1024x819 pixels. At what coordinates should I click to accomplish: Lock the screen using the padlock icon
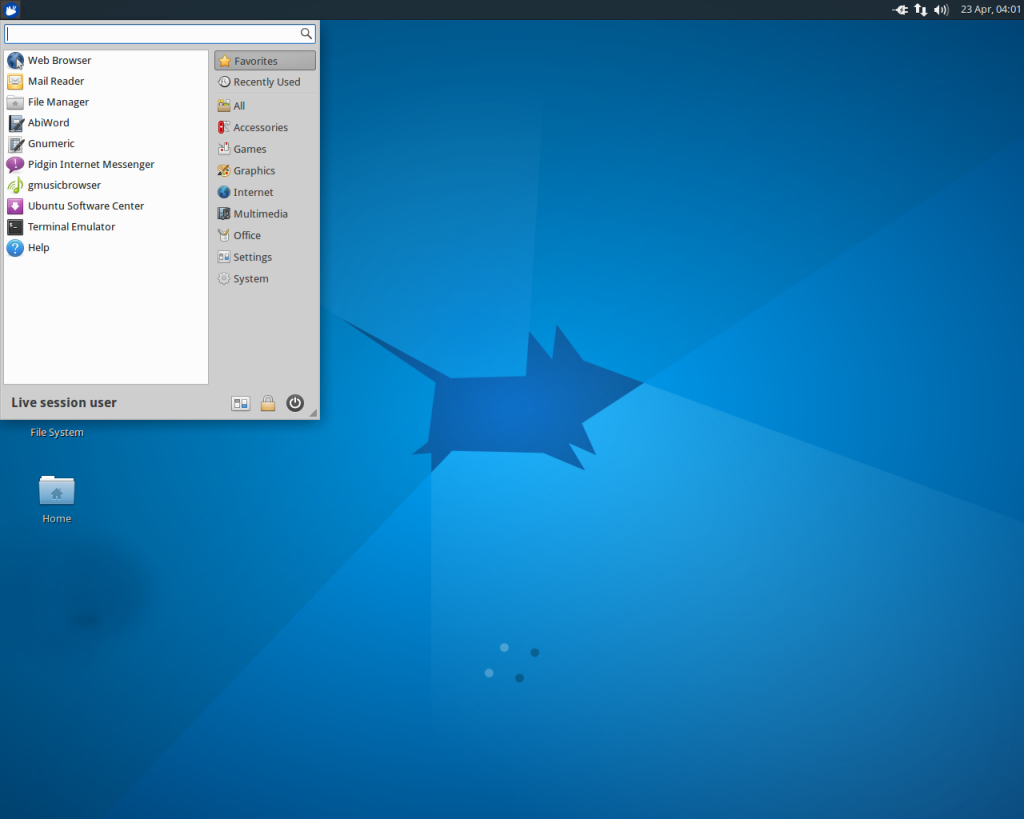click(268, 403)
